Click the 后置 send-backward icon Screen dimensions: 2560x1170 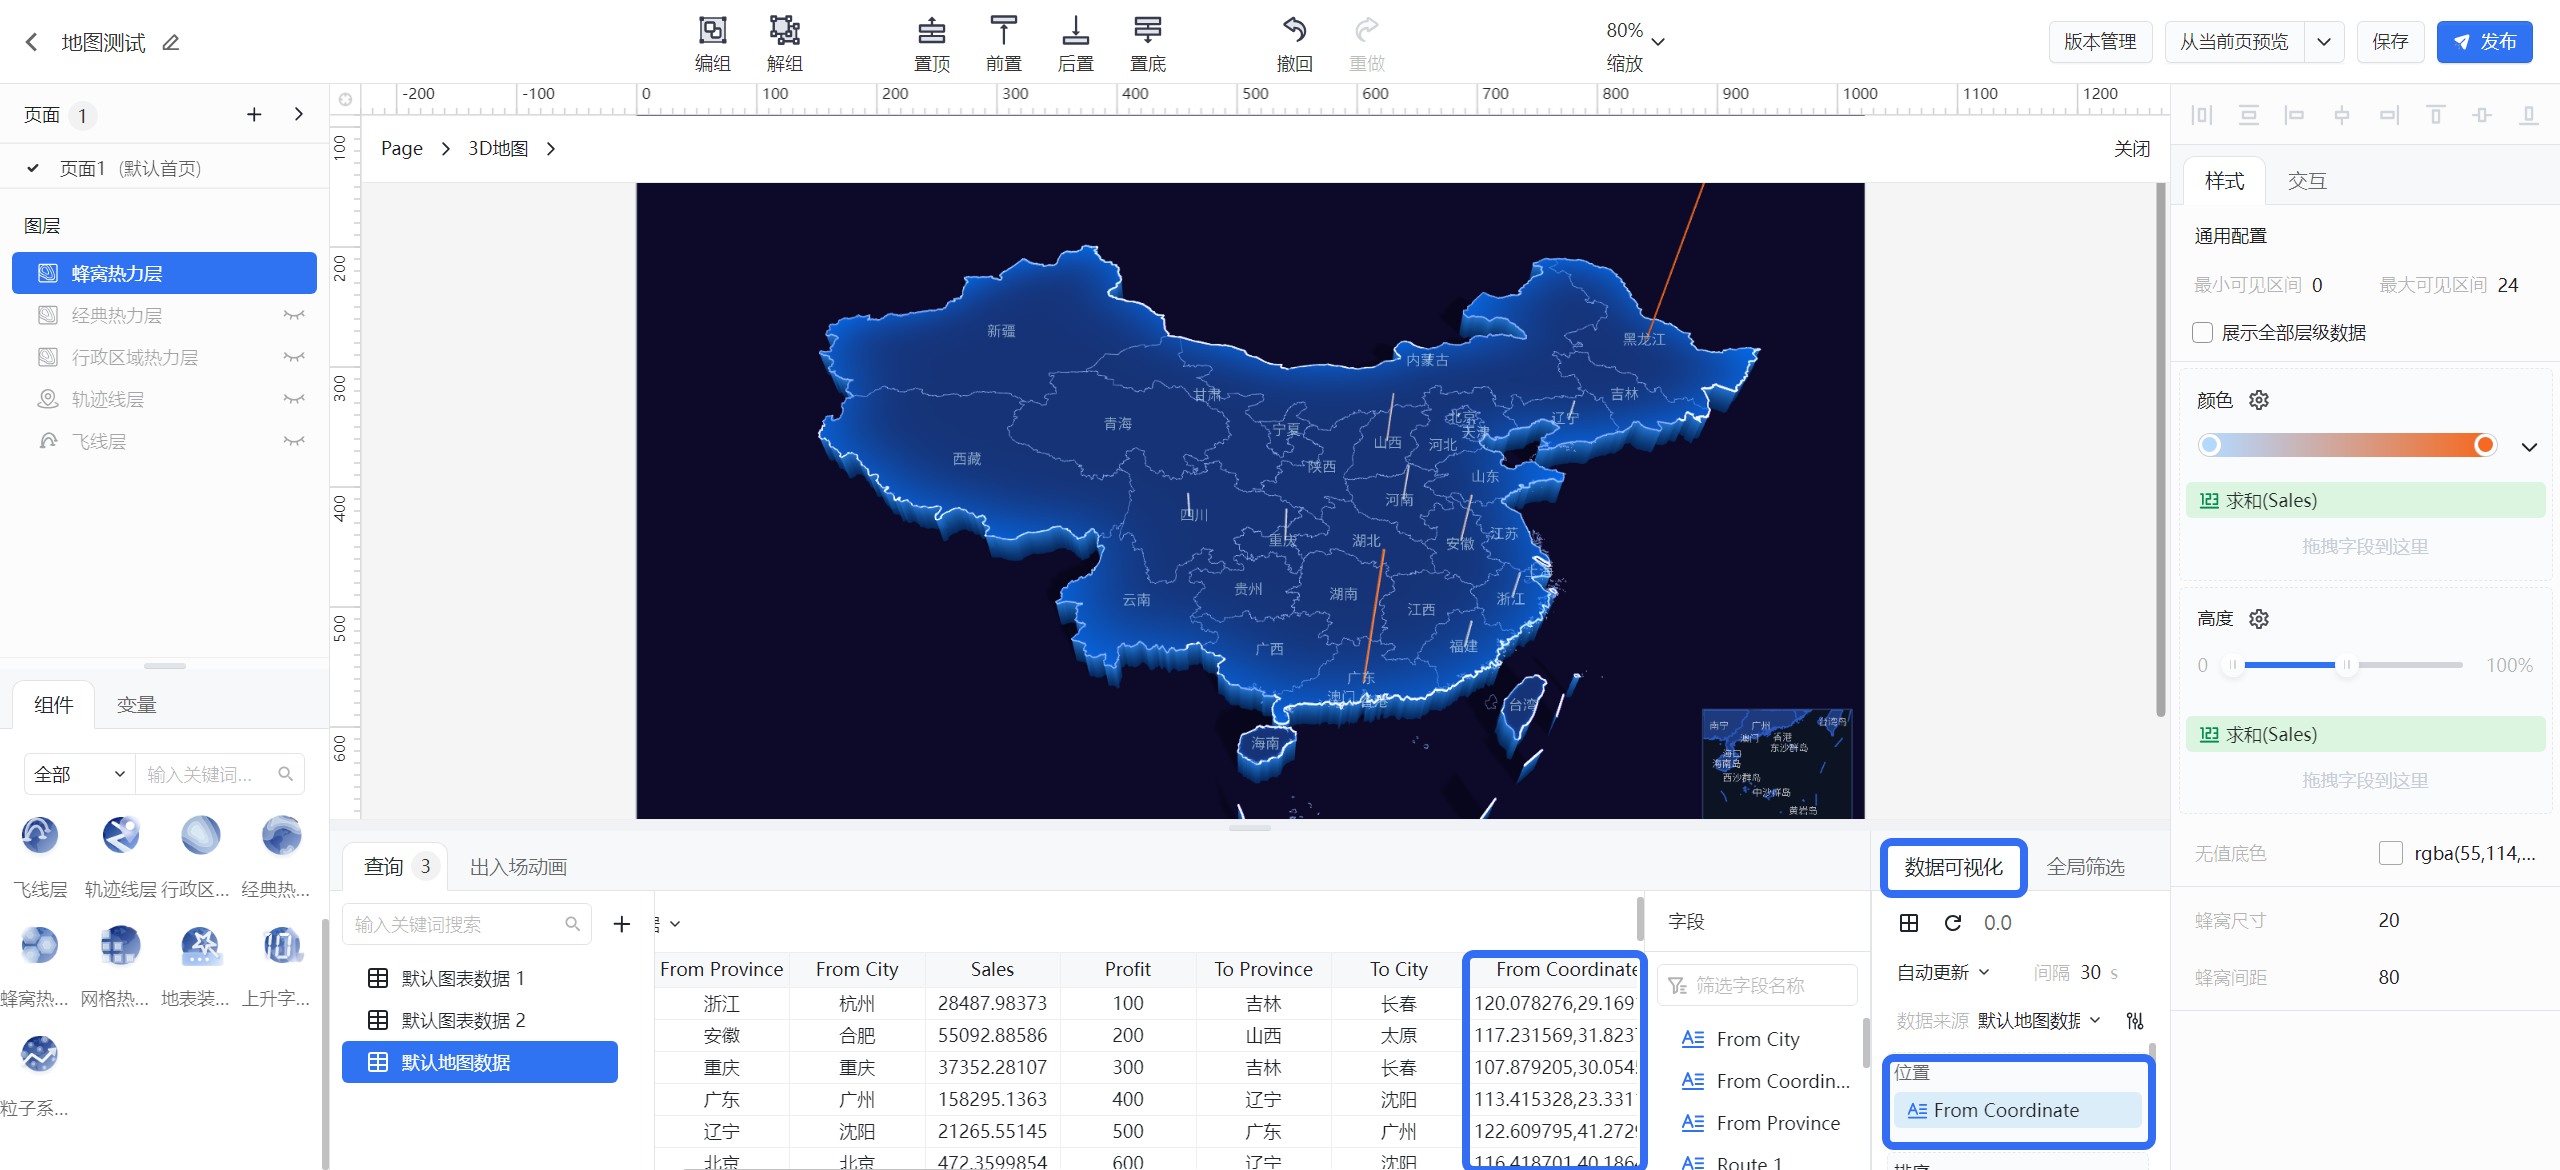click(1075, 30)
